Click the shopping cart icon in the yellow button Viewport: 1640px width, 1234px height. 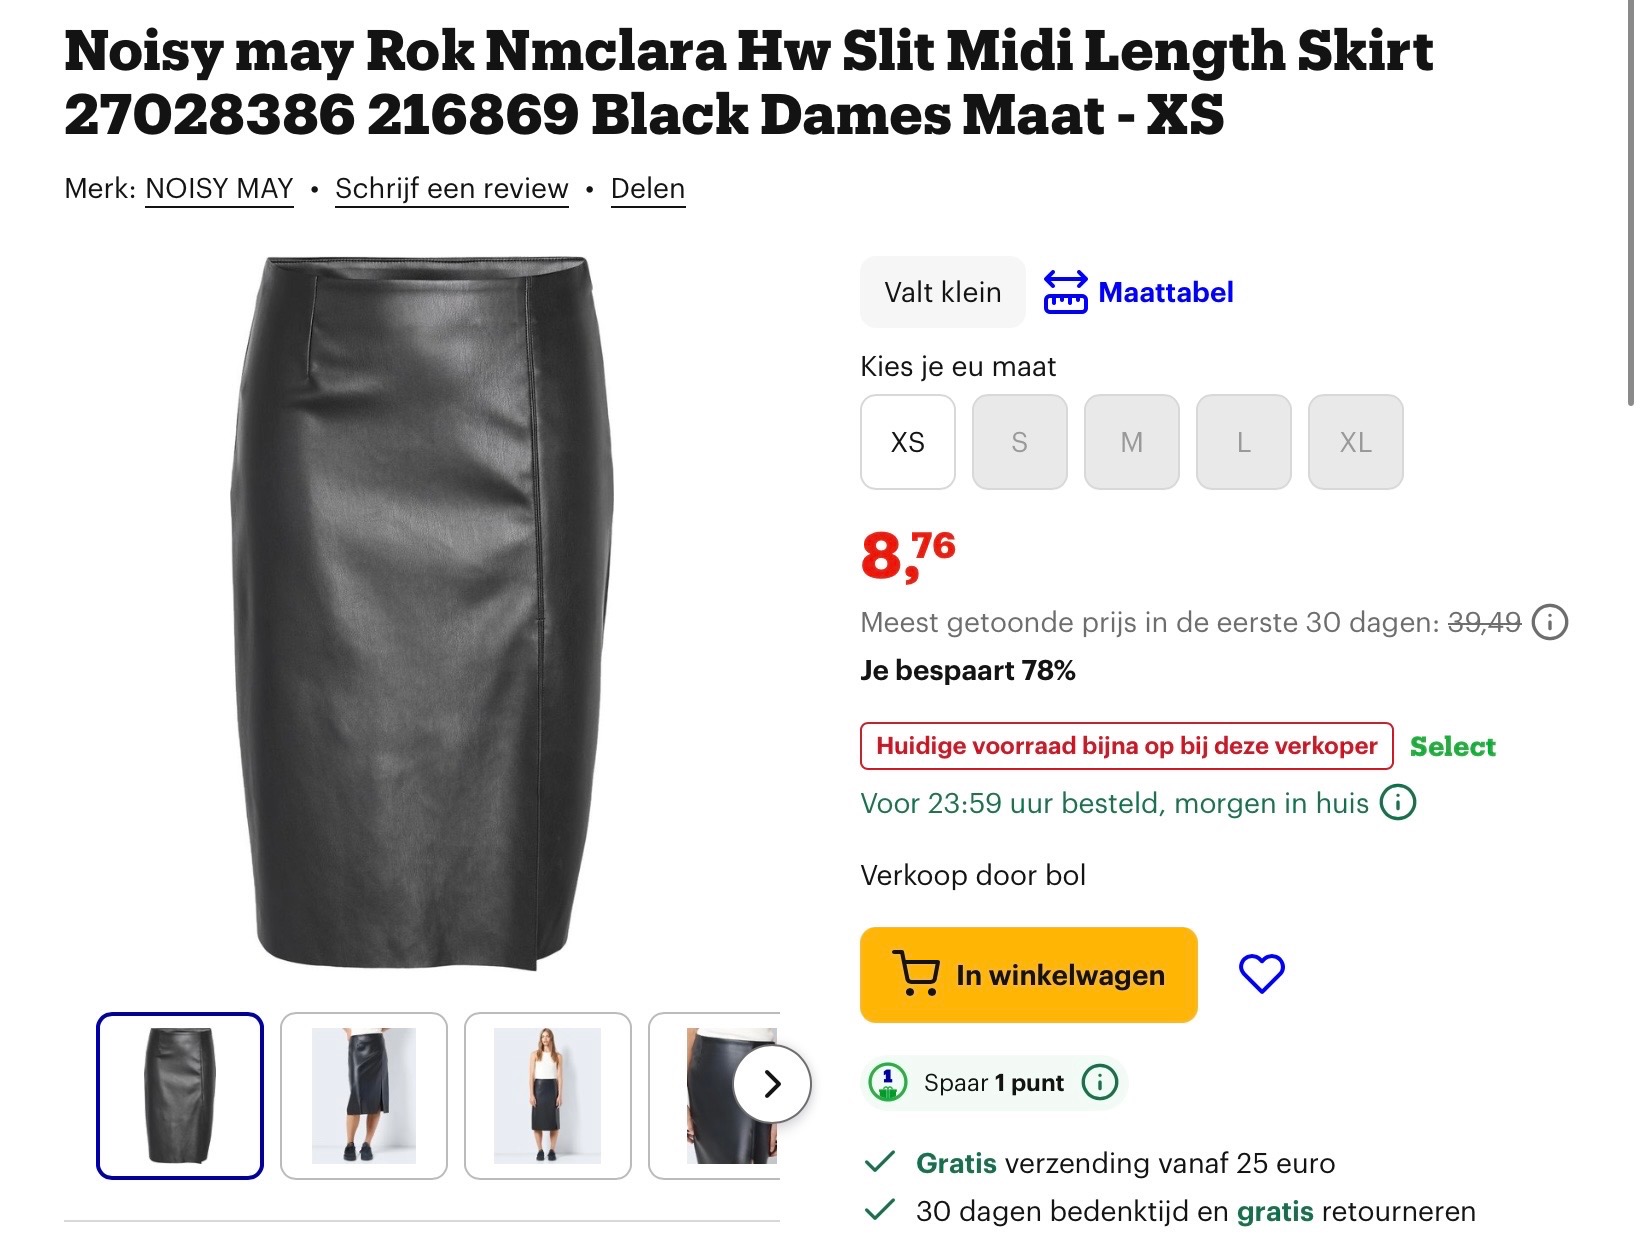pyautogui.click(x=915, y=974)
